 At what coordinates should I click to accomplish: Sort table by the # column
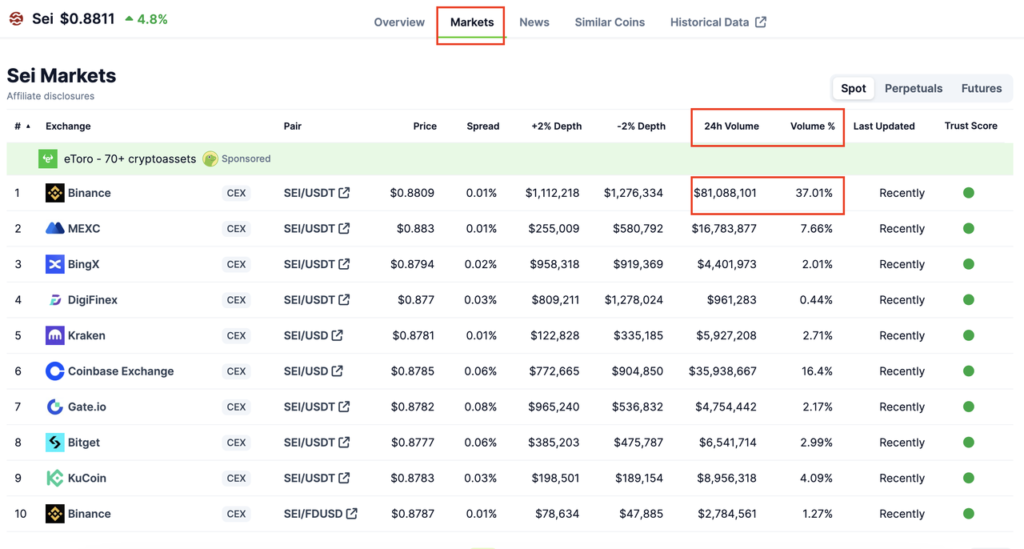[22, 126]
